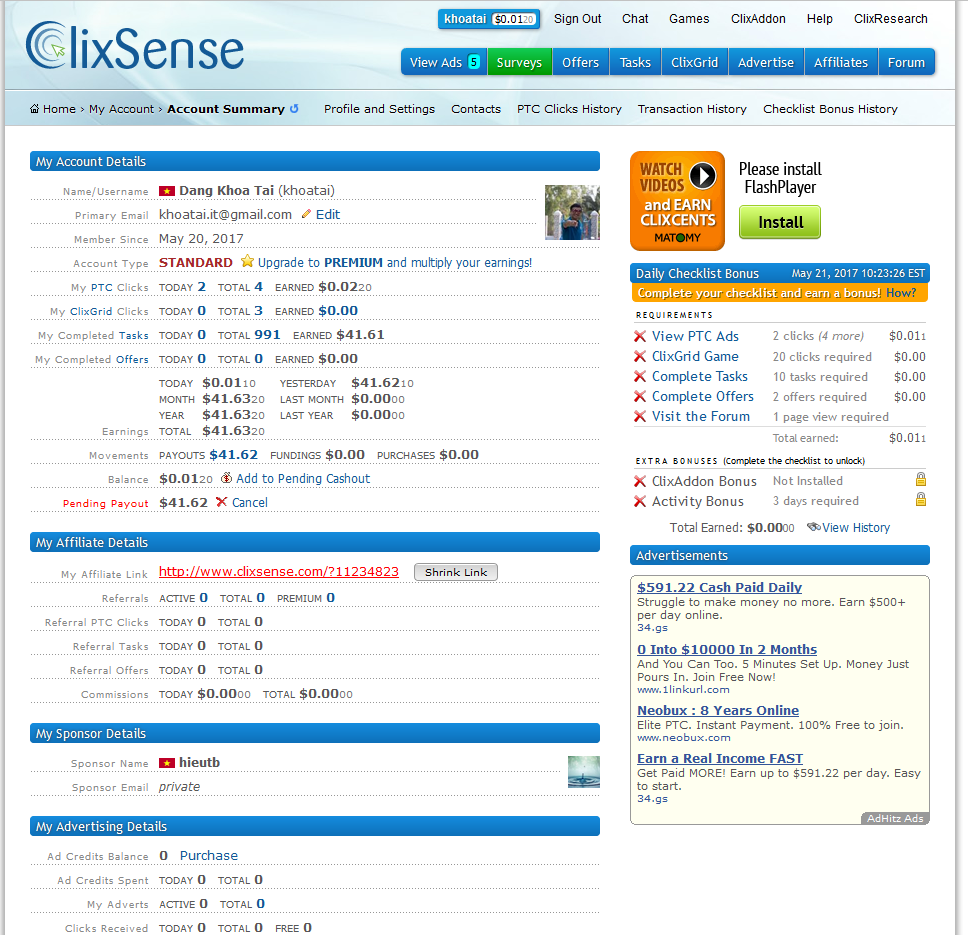Open Checklist Bonus History
968x940 pixels.
coord(830,109)
